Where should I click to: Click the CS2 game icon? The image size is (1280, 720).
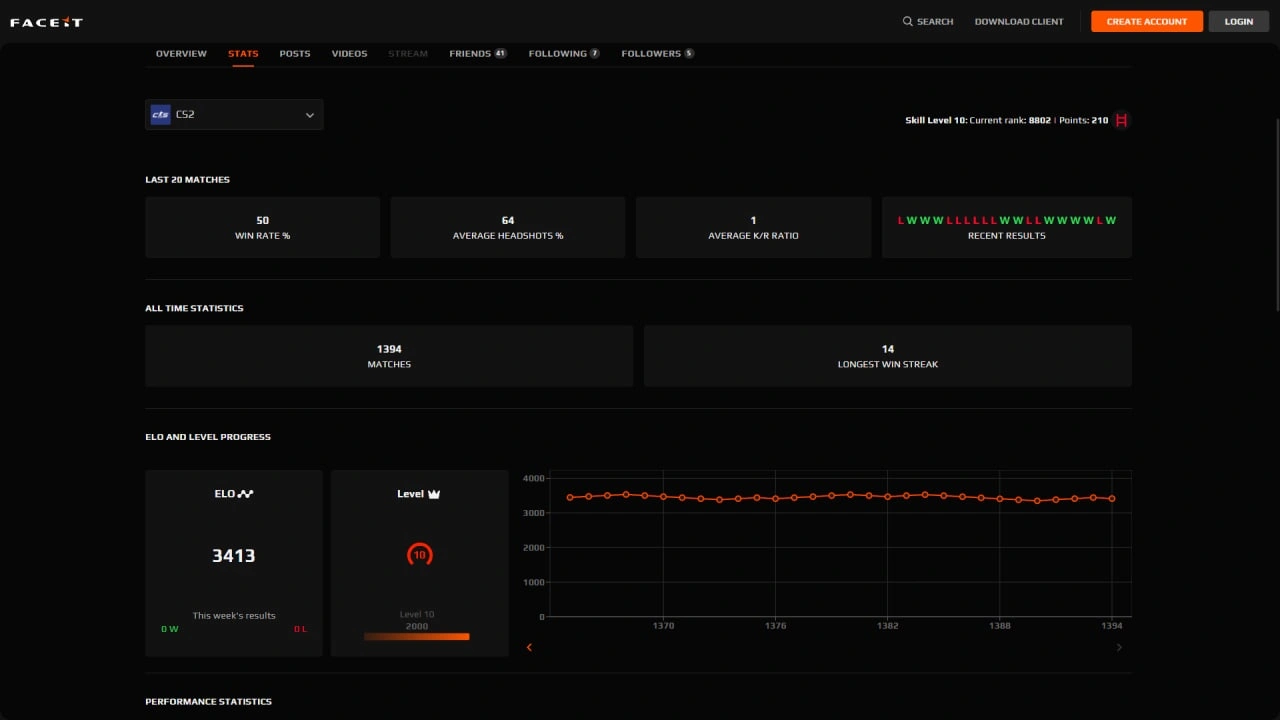pyautogui.click(x=160, y=115)
